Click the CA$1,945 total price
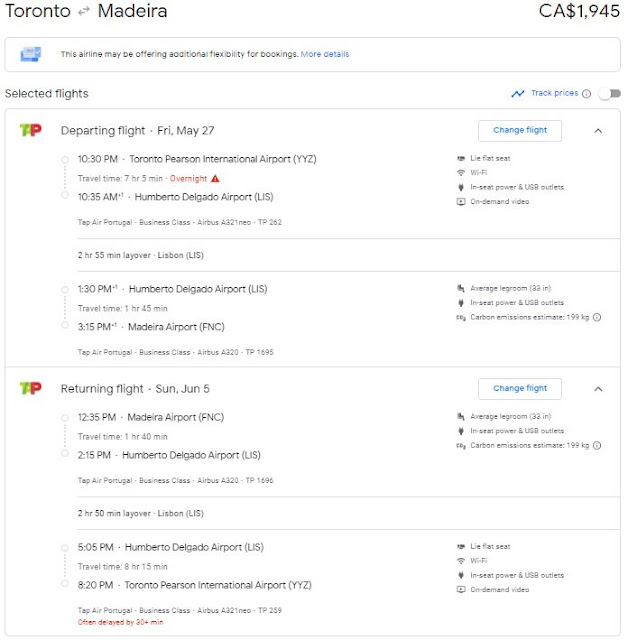The width and height of the screenshot is (628, 640). (579, 13)
